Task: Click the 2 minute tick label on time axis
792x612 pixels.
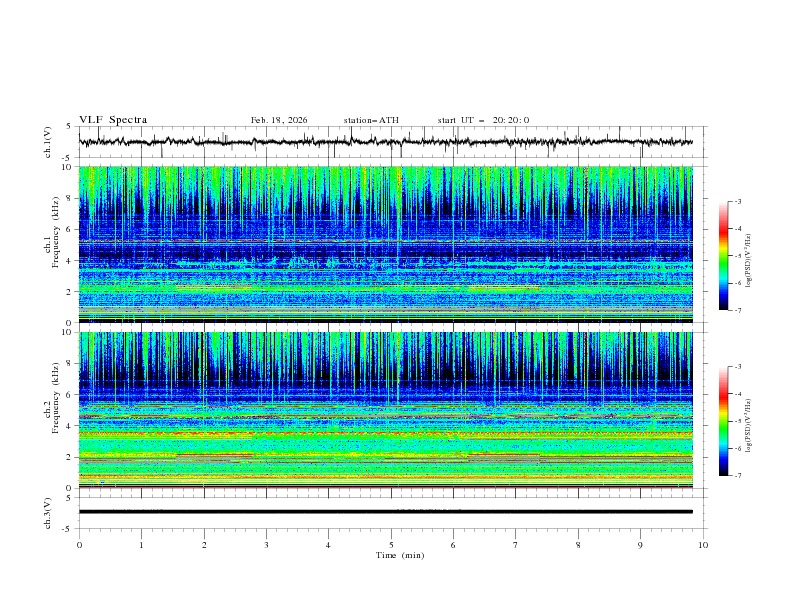Action: [204, 544]
